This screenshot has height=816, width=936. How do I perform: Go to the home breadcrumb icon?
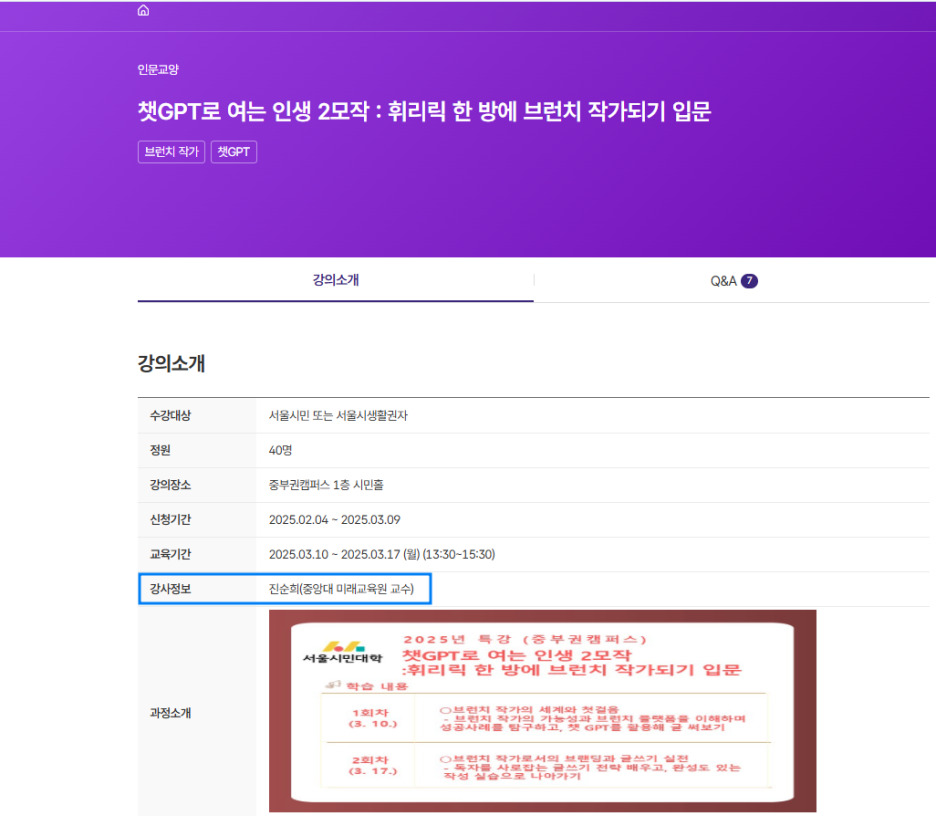(143, 10)
